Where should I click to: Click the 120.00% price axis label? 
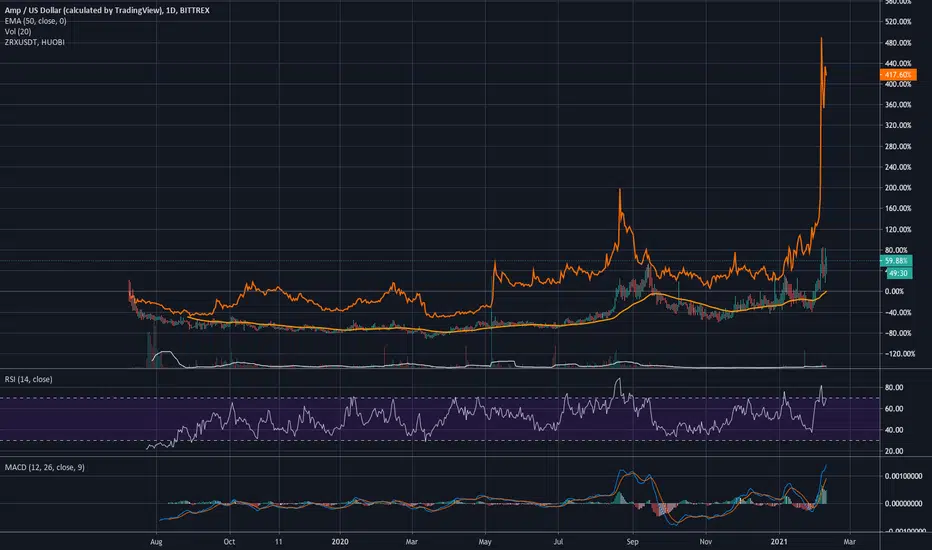click(898, 230)
